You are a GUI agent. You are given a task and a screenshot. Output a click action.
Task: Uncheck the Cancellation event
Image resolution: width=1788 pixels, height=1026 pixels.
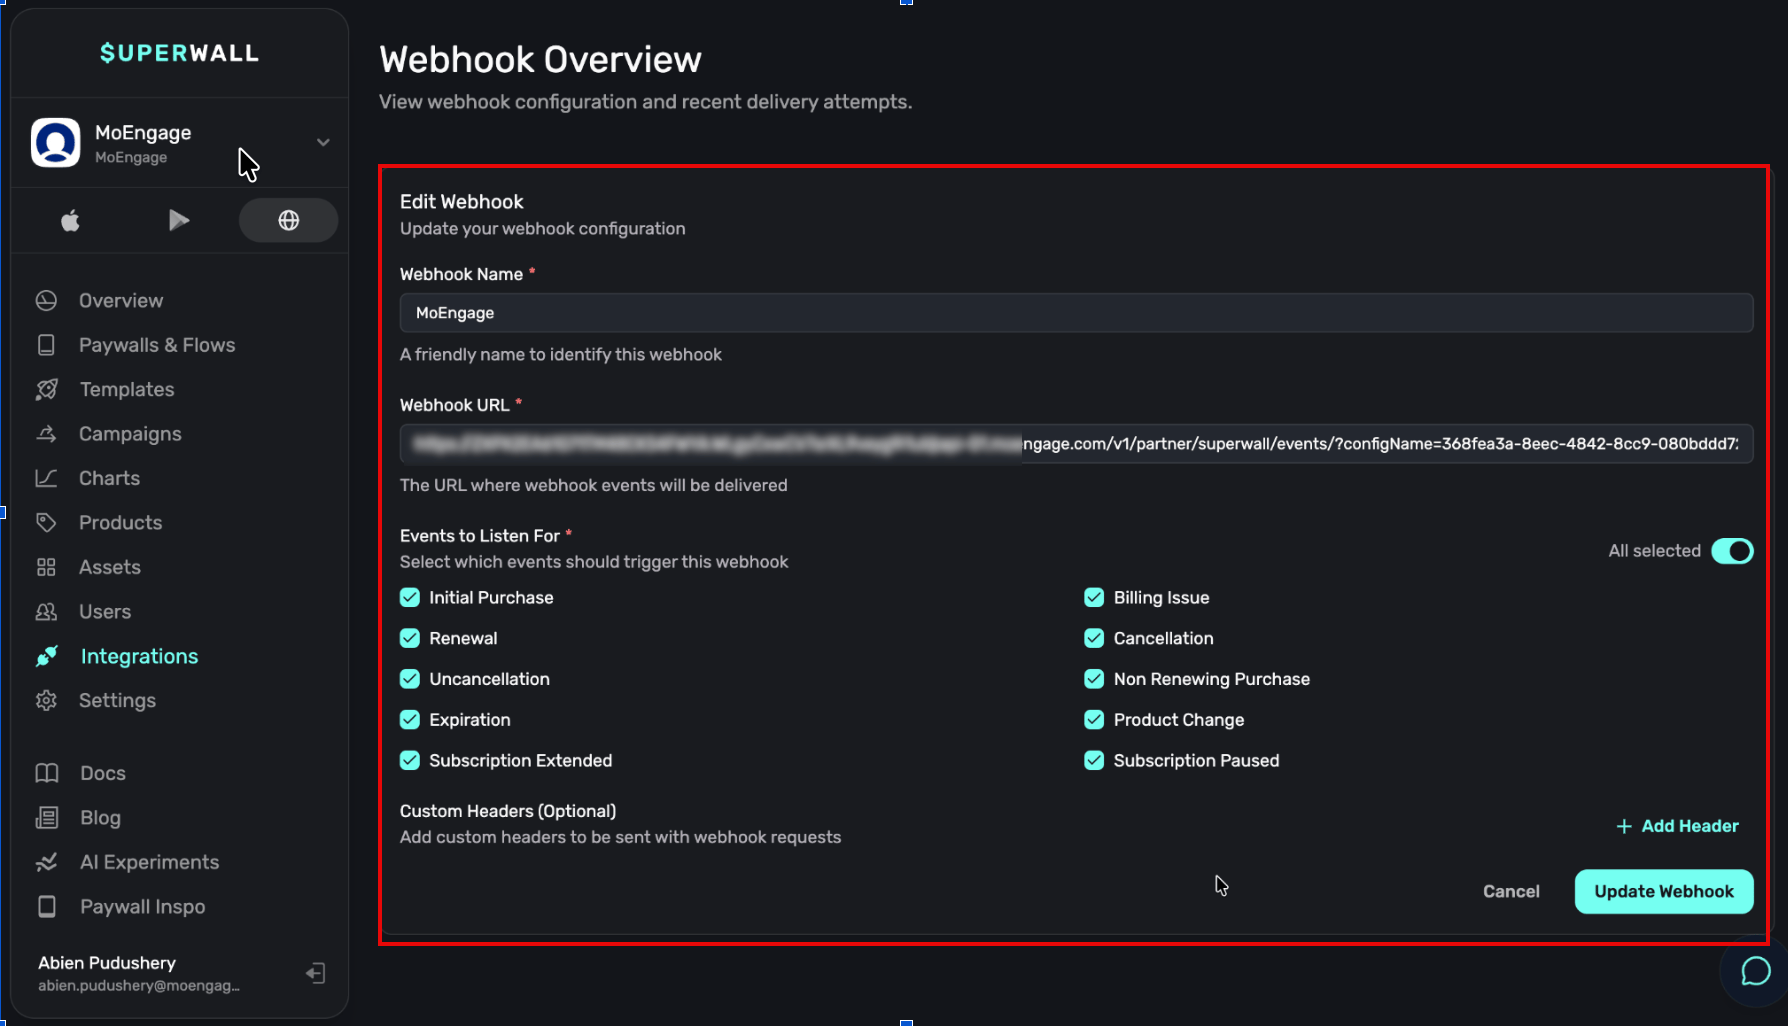(1094, 638)
